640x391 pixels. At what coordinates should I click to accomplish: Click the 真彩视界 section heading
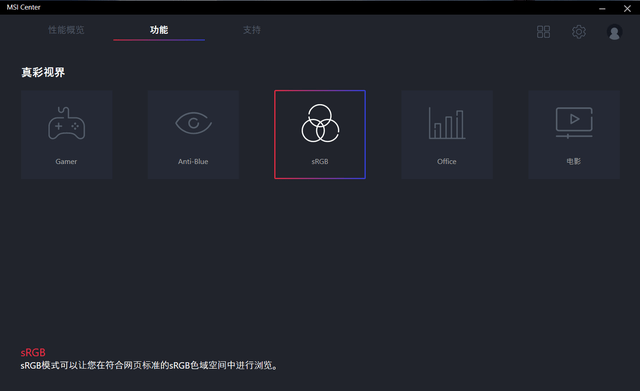(43, 72)
